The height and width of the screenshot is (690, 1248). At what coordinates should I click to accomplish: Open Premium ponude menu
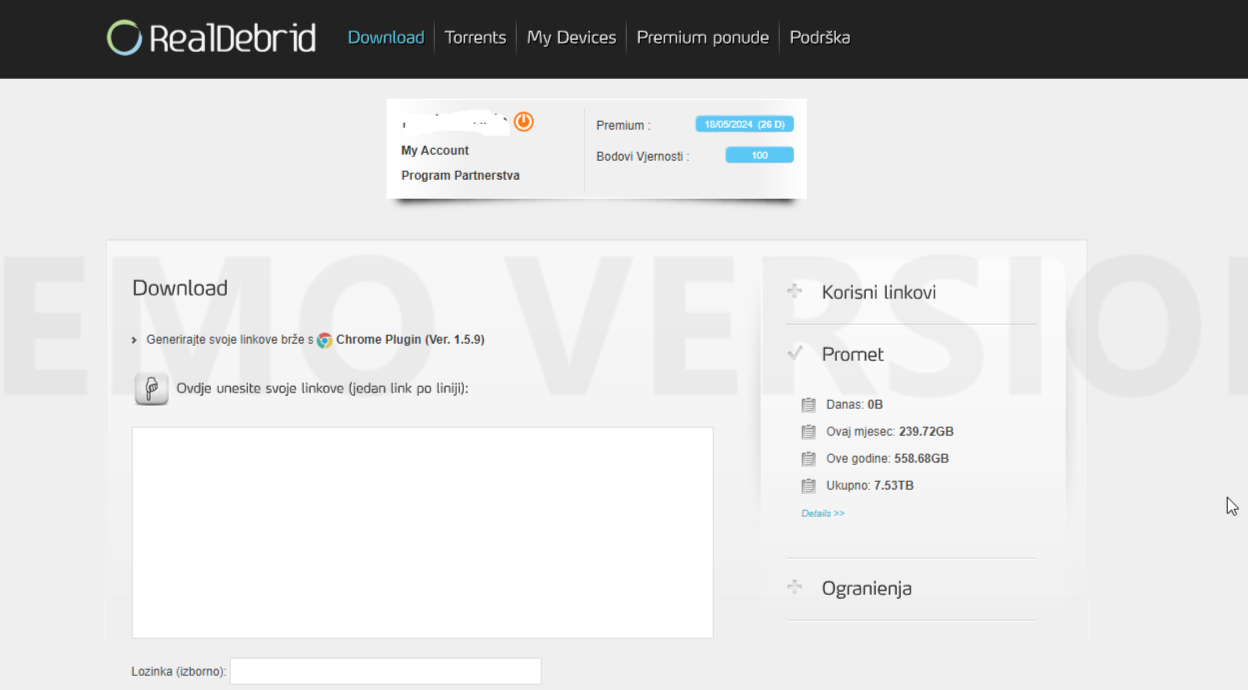[703, 38]
